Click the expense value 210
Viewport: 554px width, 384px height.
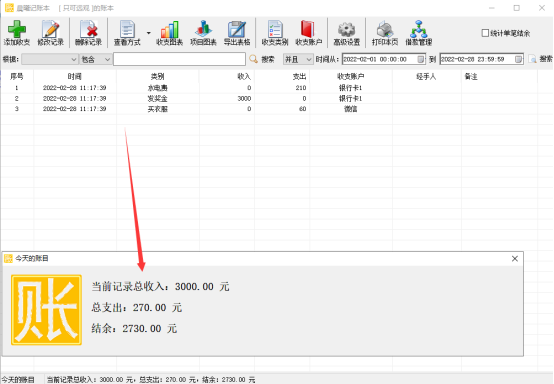click(301, 88)
